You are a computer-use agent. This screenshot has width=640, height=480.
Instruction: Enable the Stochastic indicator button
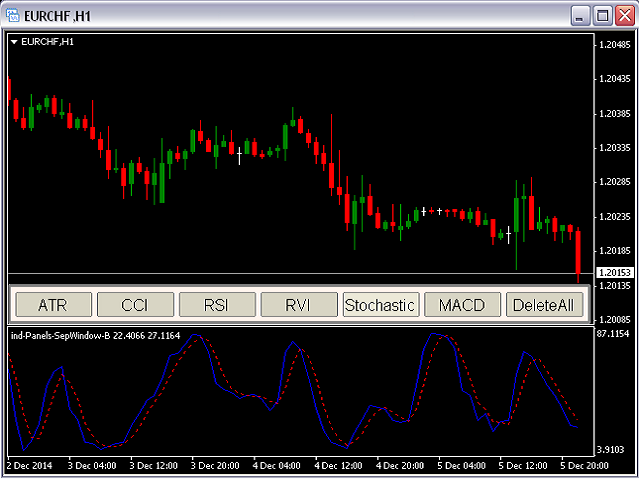point(380,304)
